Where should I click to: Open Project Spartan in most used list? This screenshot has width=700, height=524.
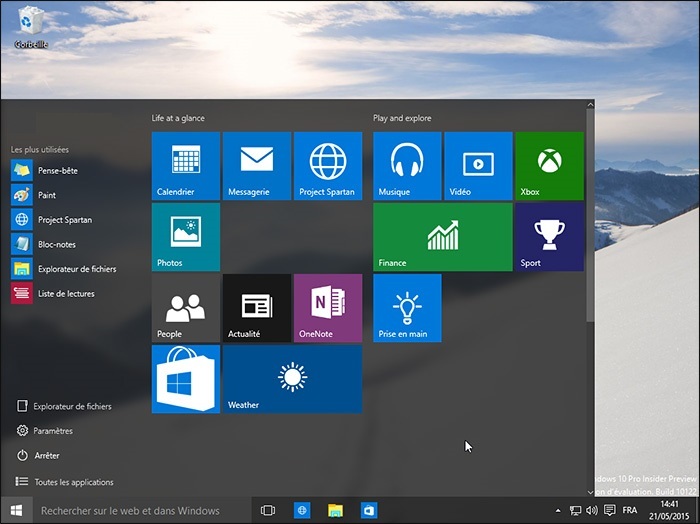pos(52,220)
